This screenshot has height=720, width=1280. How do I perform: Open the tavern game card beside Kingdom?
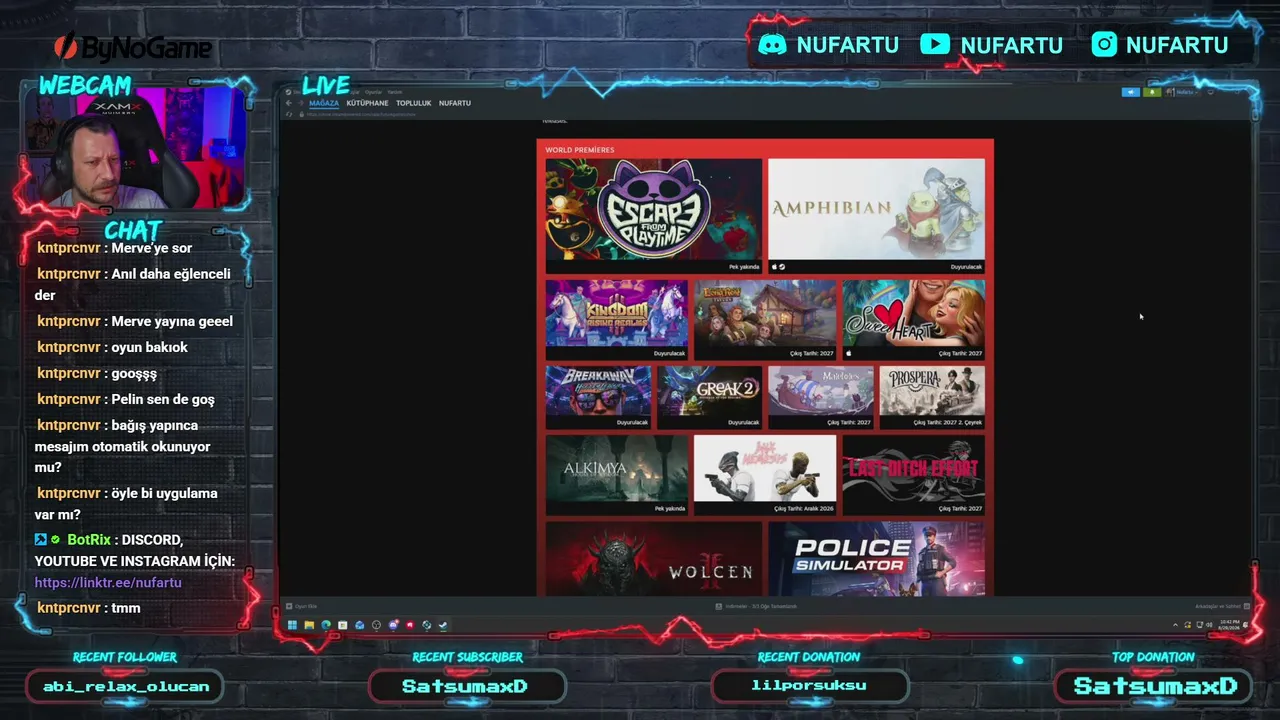click(x=765, y=319)
